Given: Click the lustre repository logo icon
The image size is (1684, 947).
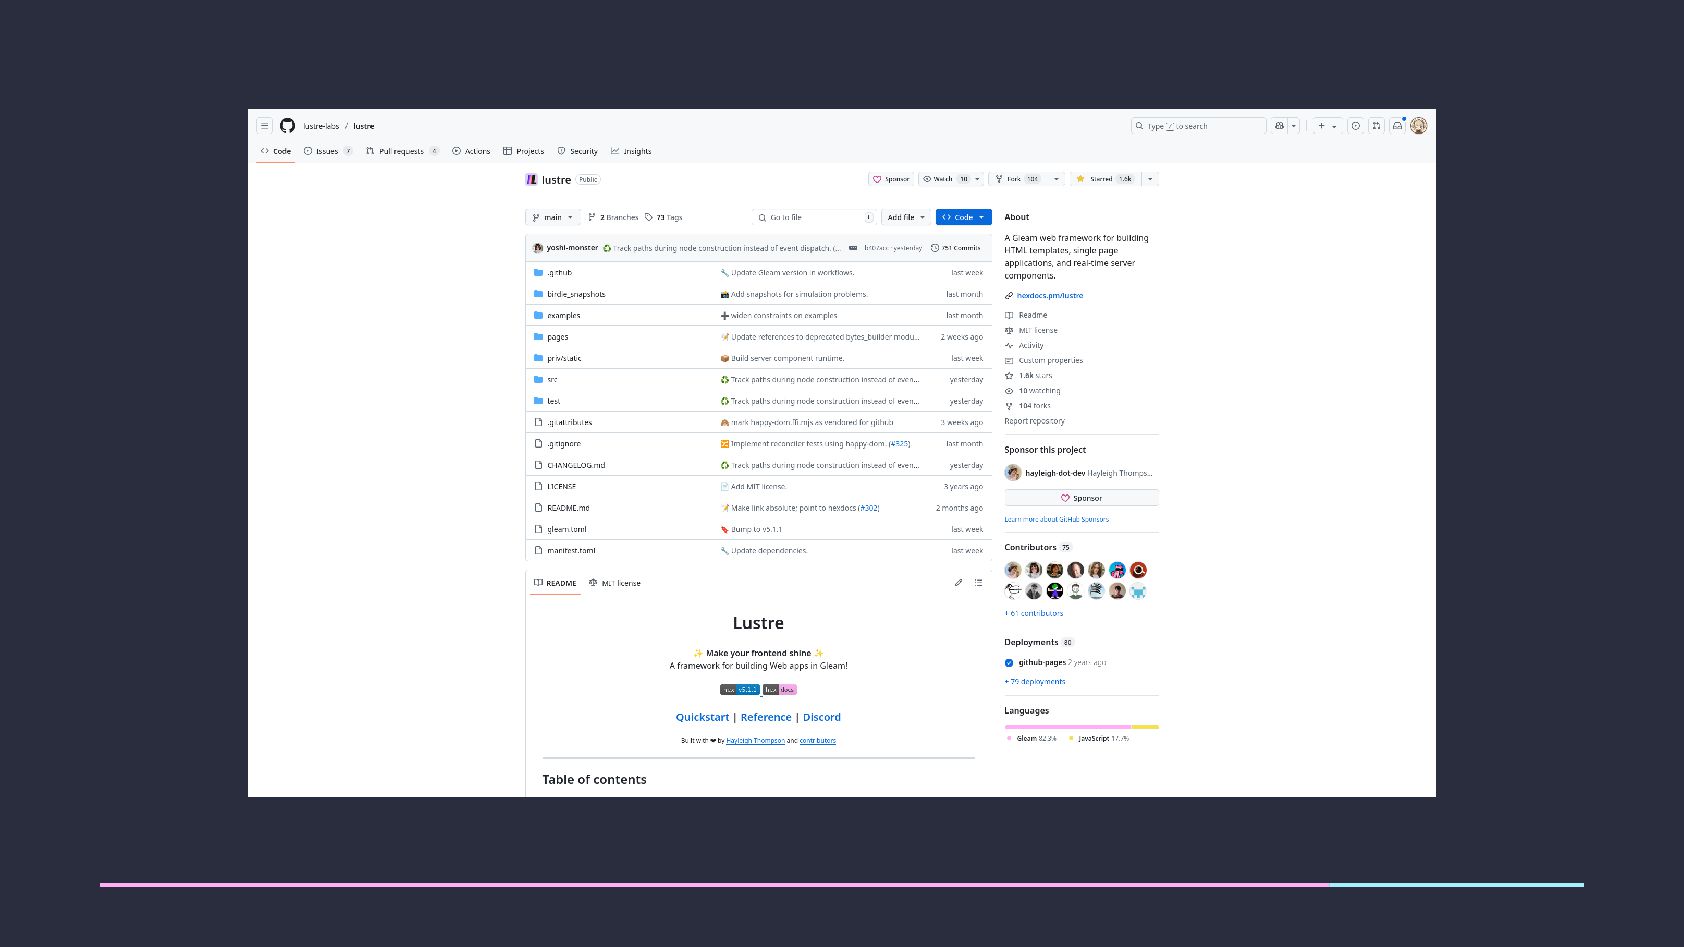Looking at the screenshot, I should (531, 180).
